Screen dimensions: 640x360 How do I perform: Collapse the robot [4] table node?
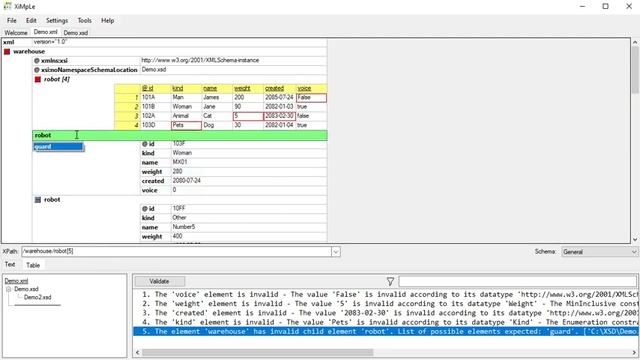[x=38, y=79]
